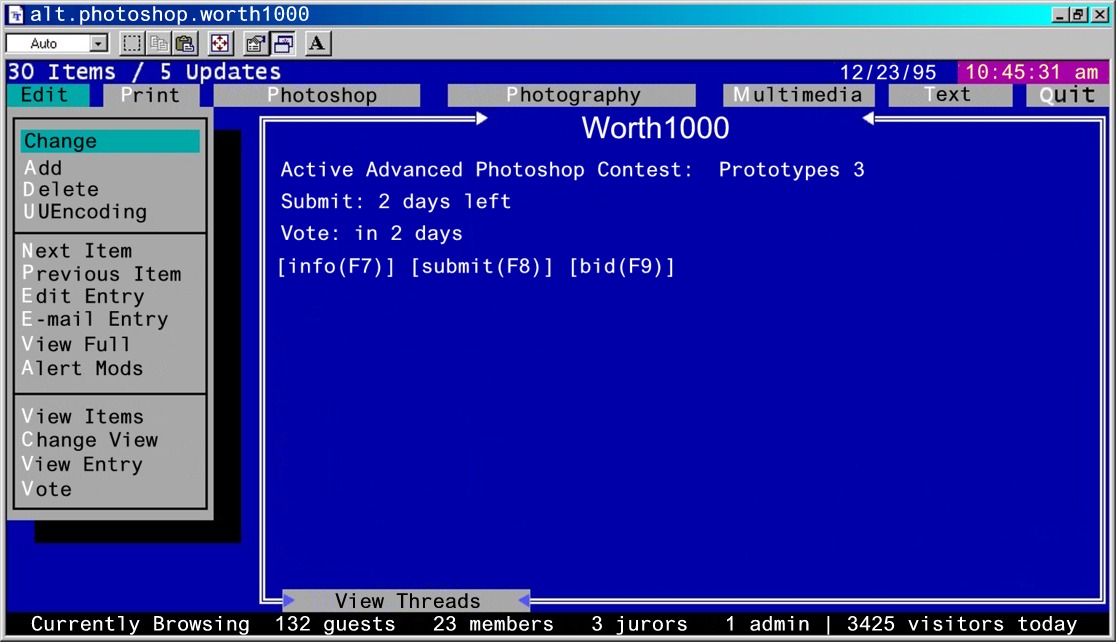Select View Full menu entry
Image resolution: width=1116 pixels, height=642 pixels.
(76, 344)
